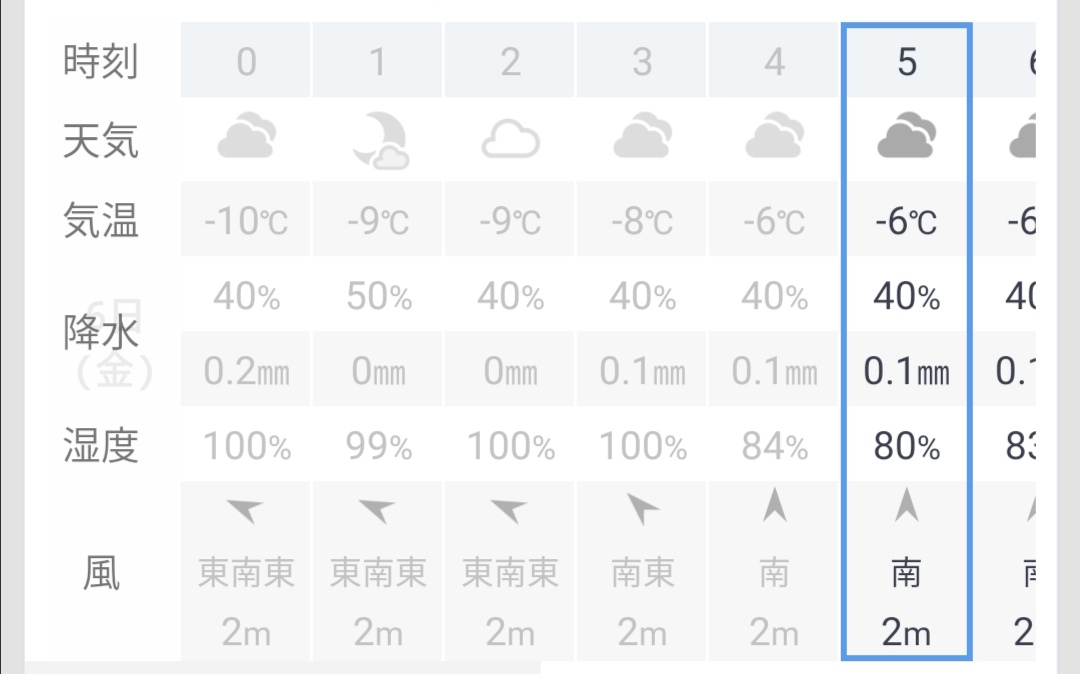Click the dark cloudy icon at hour 5
This screenshot has height=674, width=1080.
click(906, 137)
